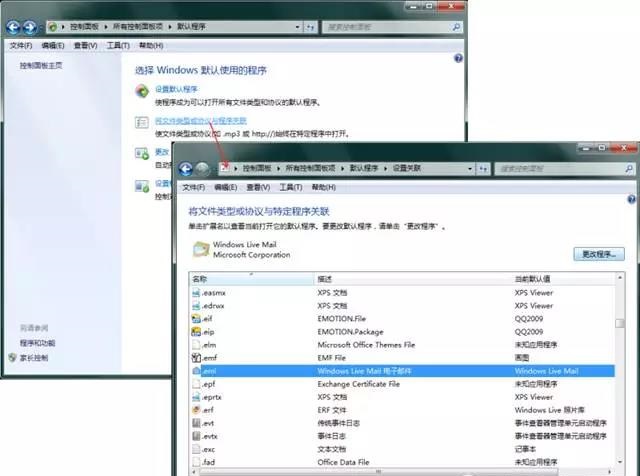The width and height of the screenshot is (640, 476).
Task: Open address history dropdown in Default Programs window
Action: pyautogui.click(x=297, y=27)
